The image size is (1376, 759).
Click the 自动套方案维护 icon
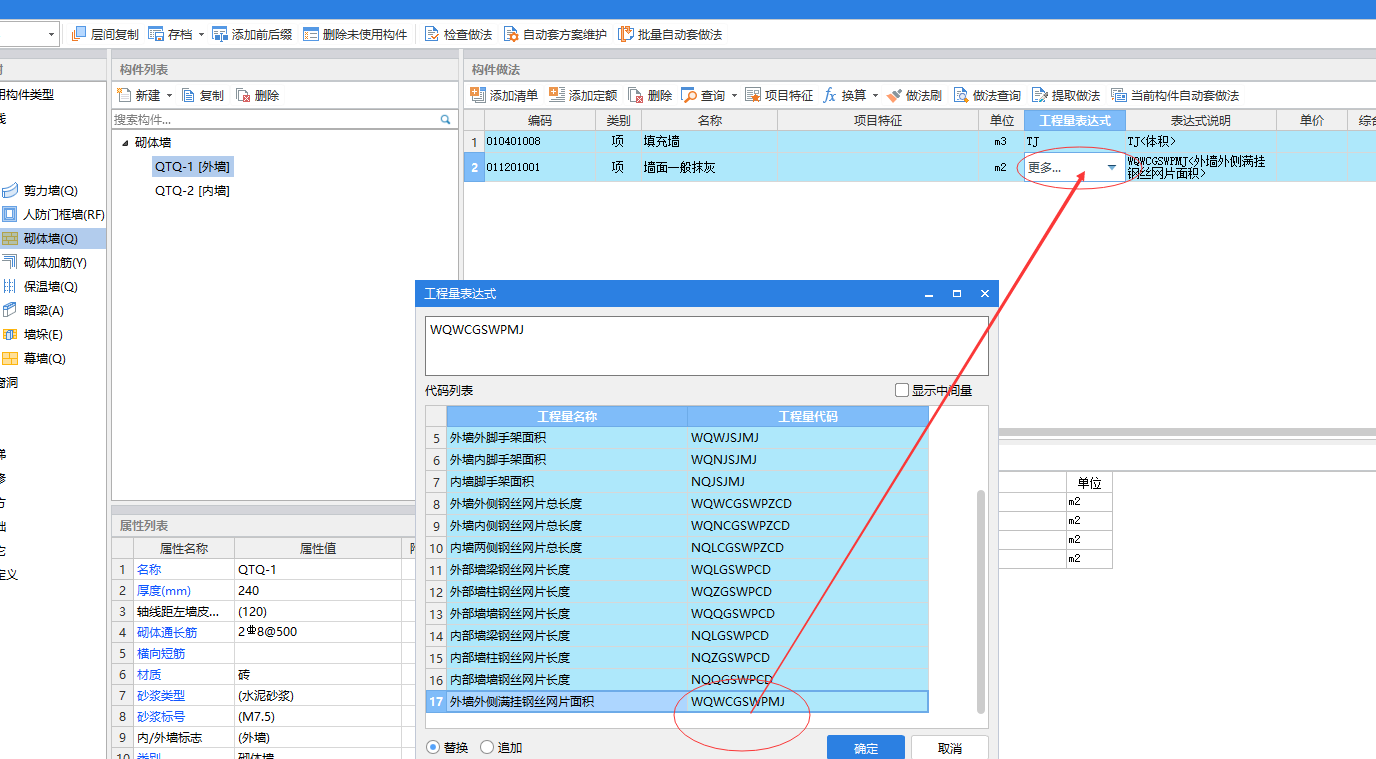click(x=511, y=34)
